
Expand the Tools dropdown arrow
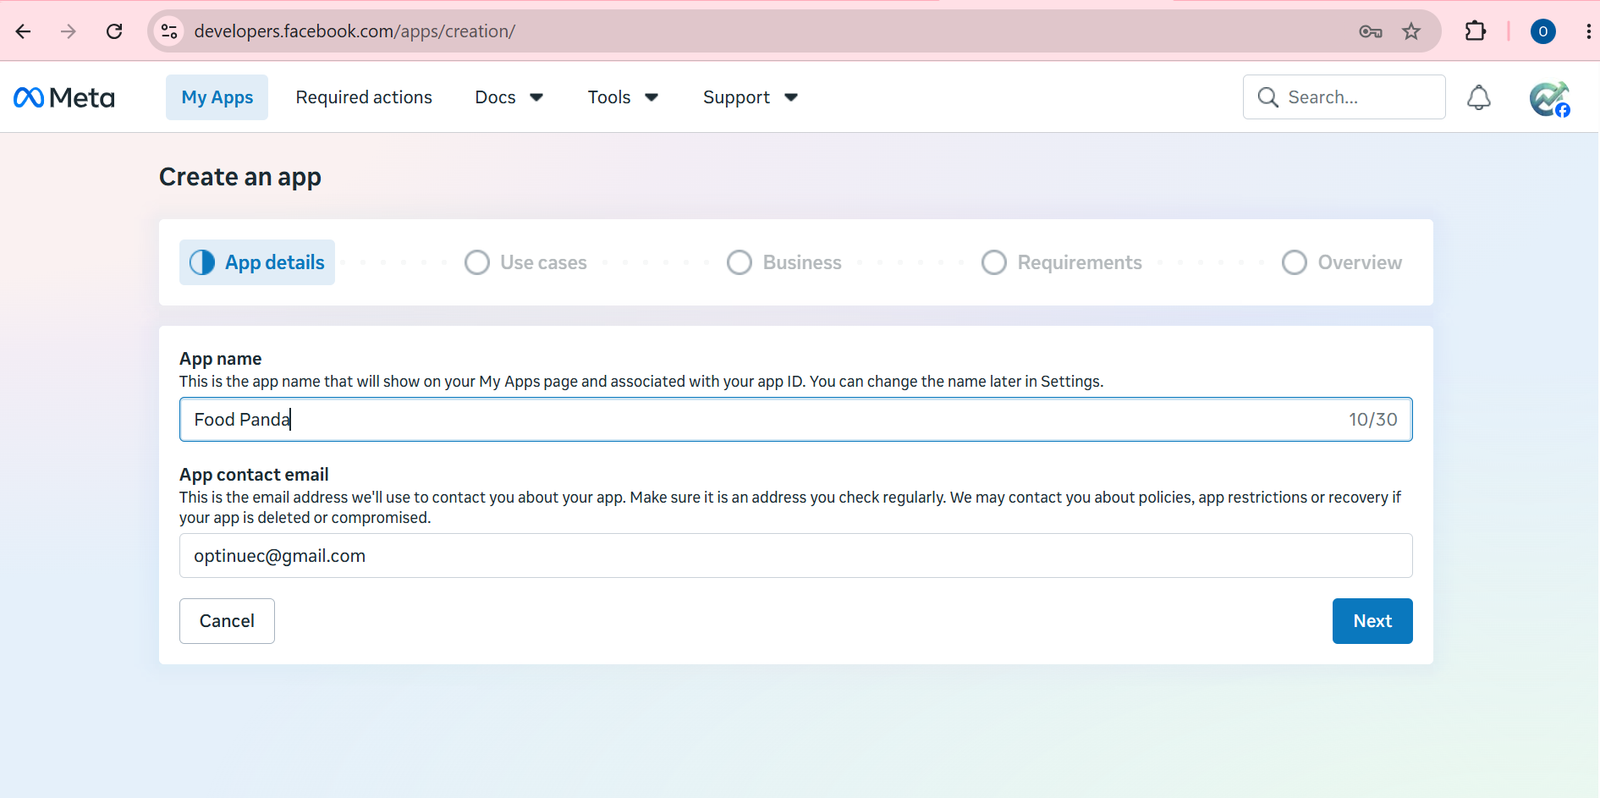[651, 97]
